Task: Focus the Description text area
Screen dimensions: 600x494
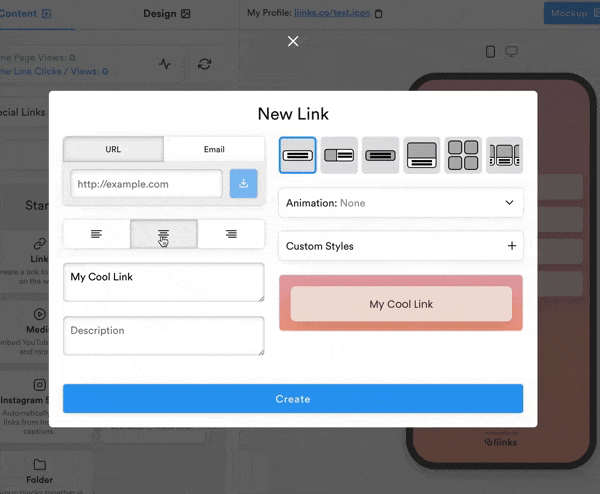Action: pyautogui.click(x=163, y=336)
